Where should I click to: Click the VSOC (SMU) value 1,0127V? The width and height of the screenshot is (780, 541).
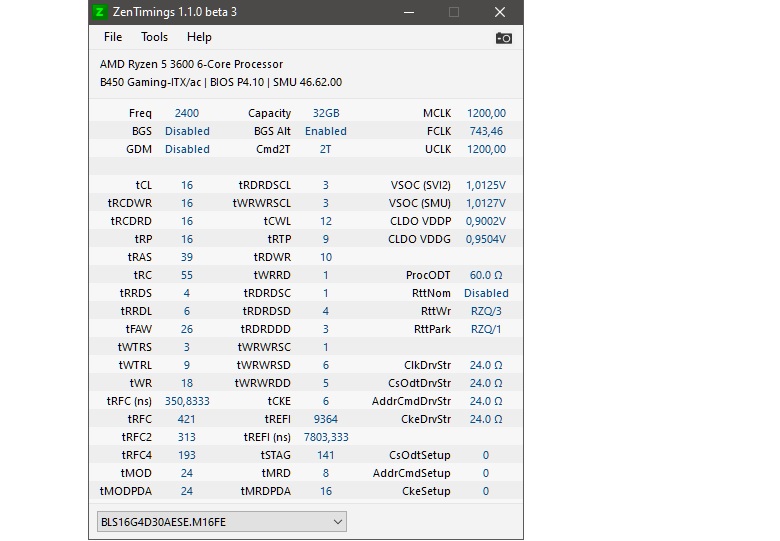486,203
